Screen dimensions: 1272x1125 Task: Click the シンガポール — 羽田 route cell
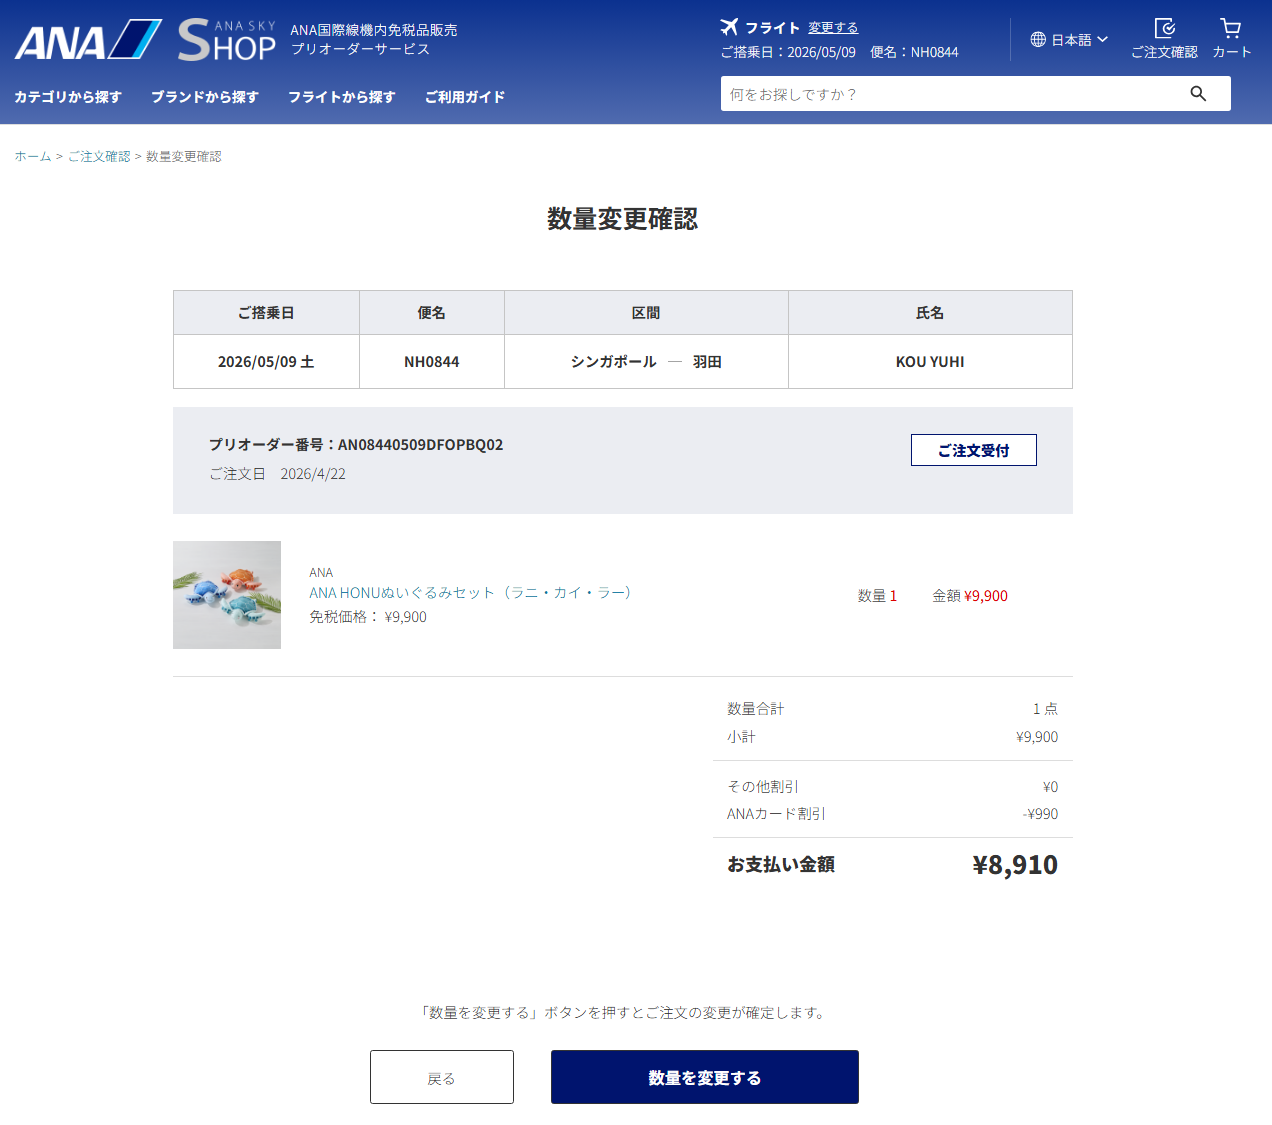646,362
